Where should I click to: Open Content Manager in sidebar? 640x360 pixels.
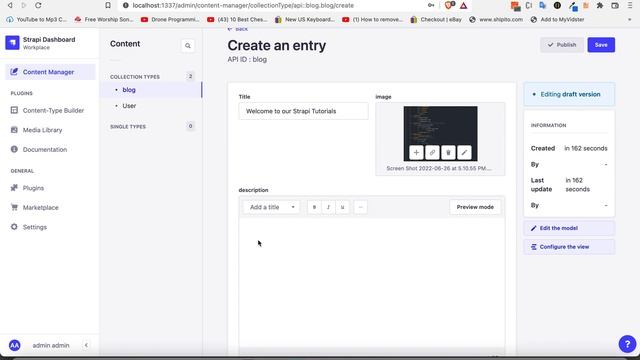pyautogui.click(x=50, y=72)
